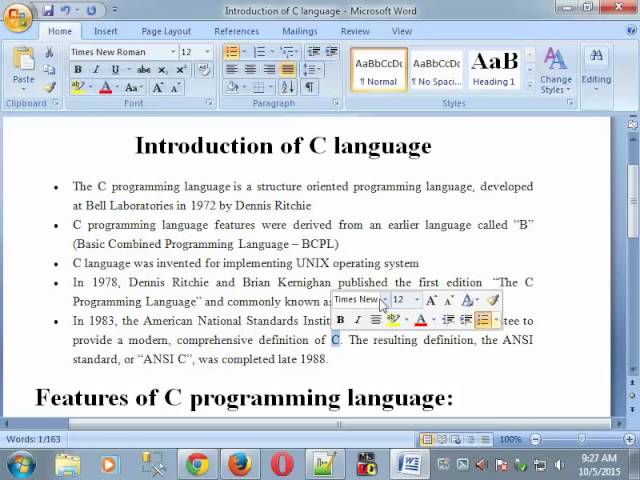Shrink font size in the ribbon
640x480 pixels.
176,87
